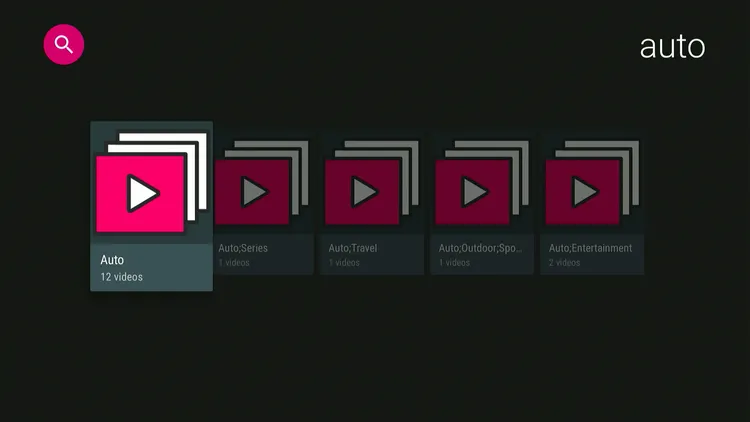
Task: Open the Auto;Outdoor;Spo... playlist icon
Action: [x=482, y=183]
